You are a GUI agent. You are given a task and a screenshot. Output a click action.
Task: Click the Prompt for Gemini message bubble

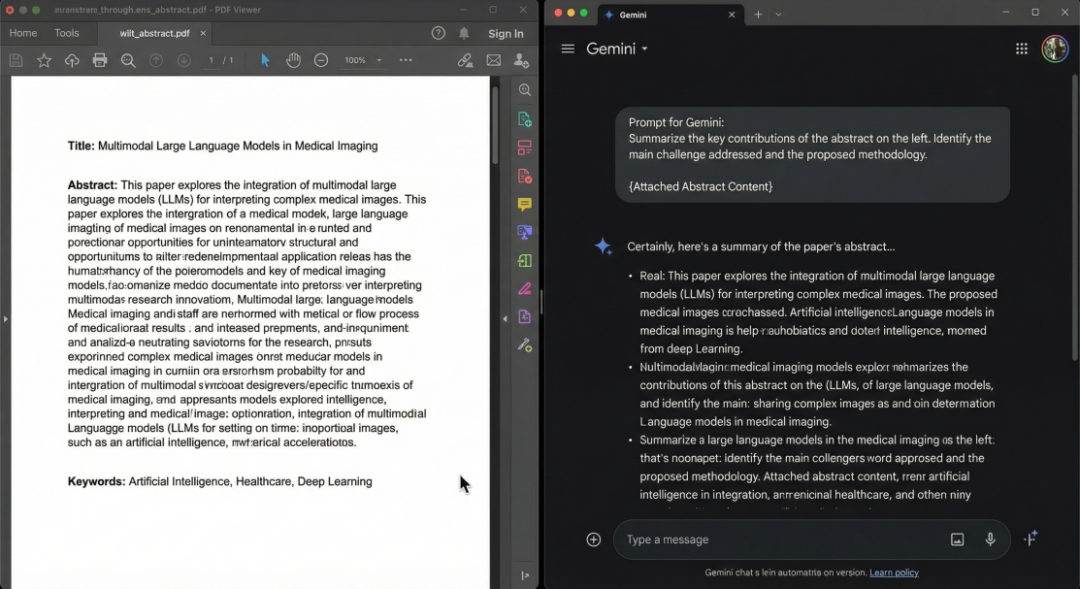812,154
